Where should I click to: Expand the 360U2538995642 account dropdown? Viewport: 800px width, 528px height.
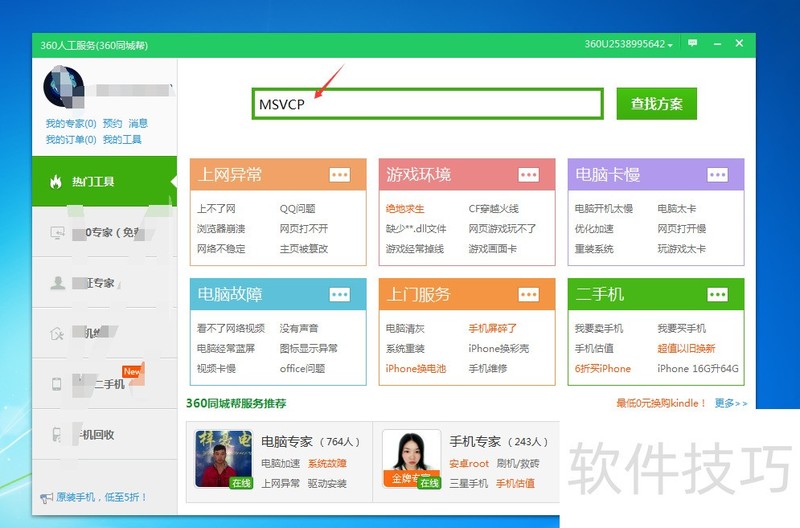(629, 44)
